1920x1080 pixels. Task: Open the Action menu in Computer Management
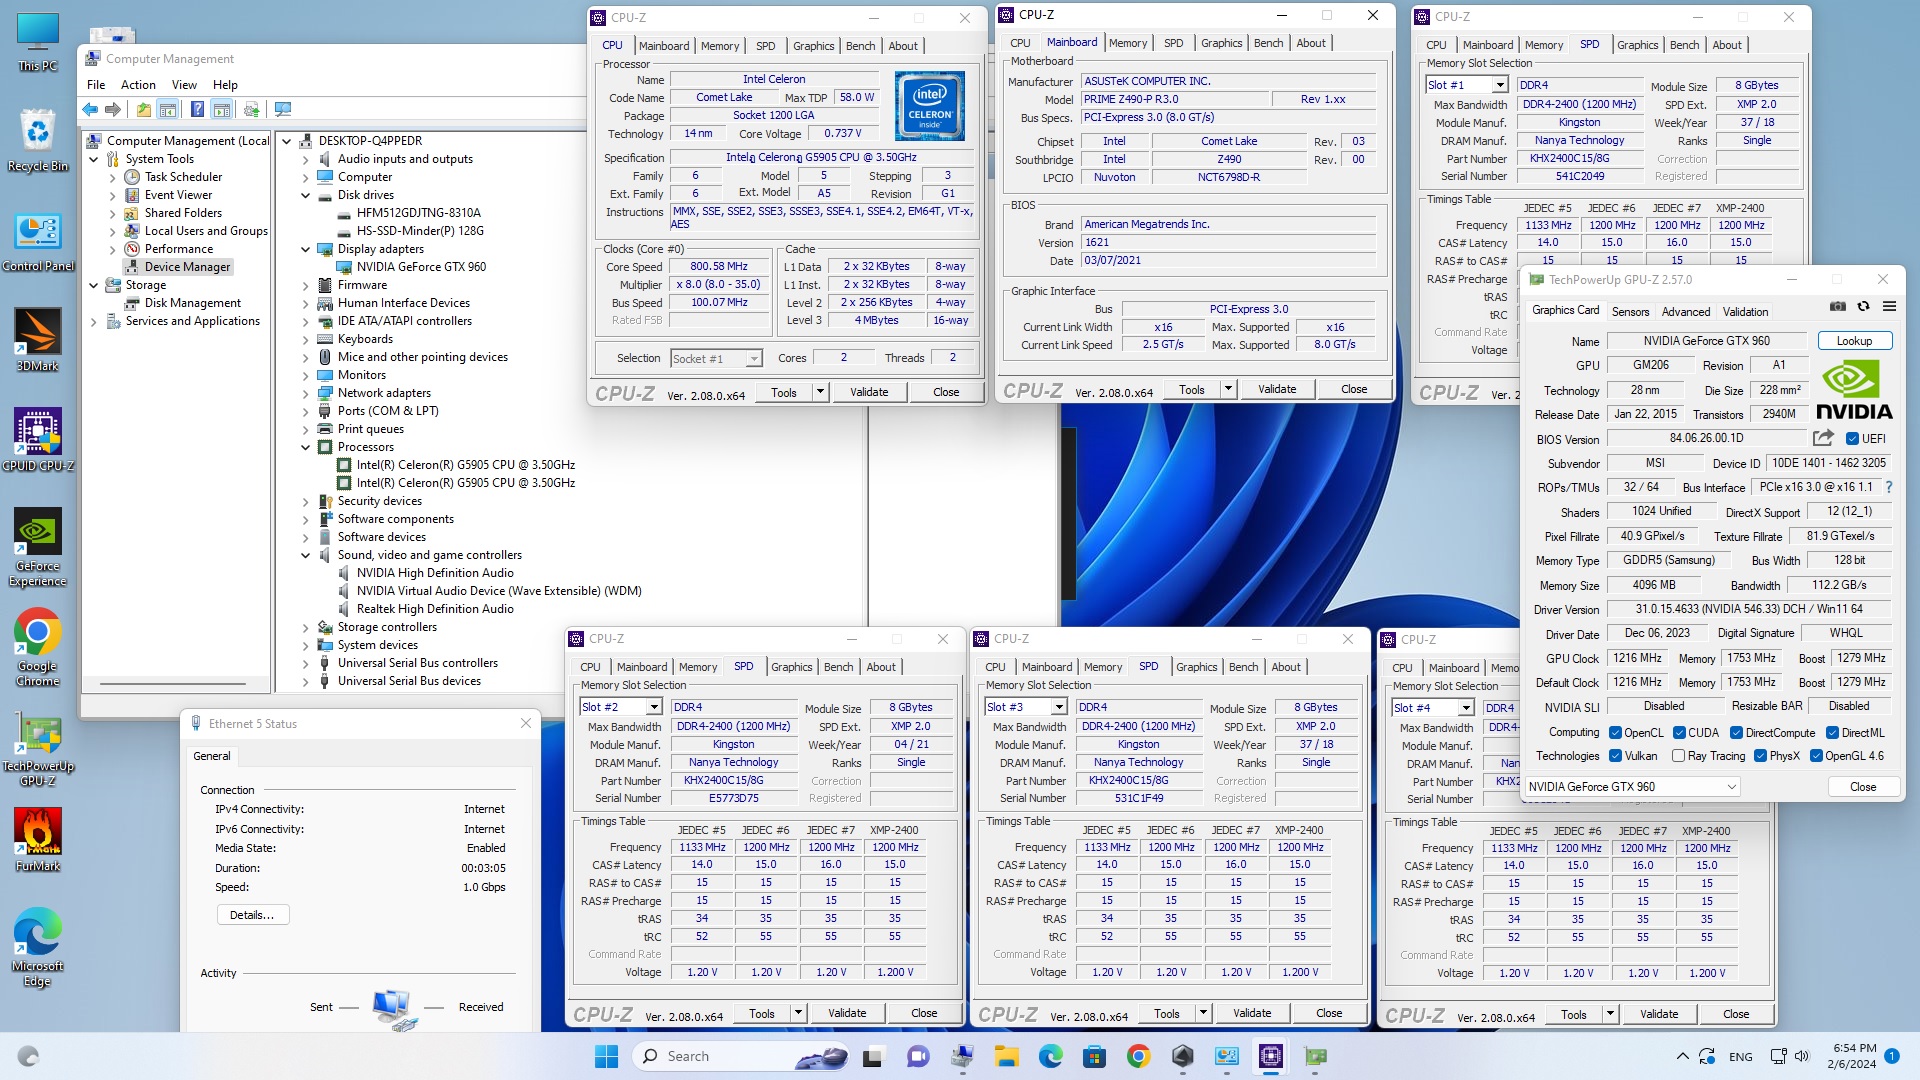(138, 85)
